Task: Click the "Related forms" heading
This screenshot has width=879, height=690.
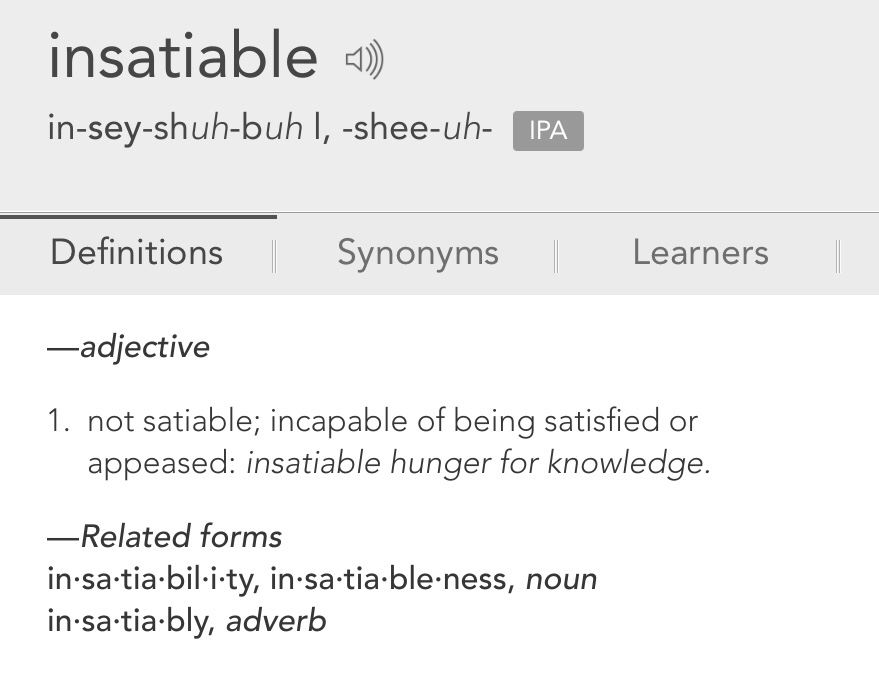Action: coord(180,537)
